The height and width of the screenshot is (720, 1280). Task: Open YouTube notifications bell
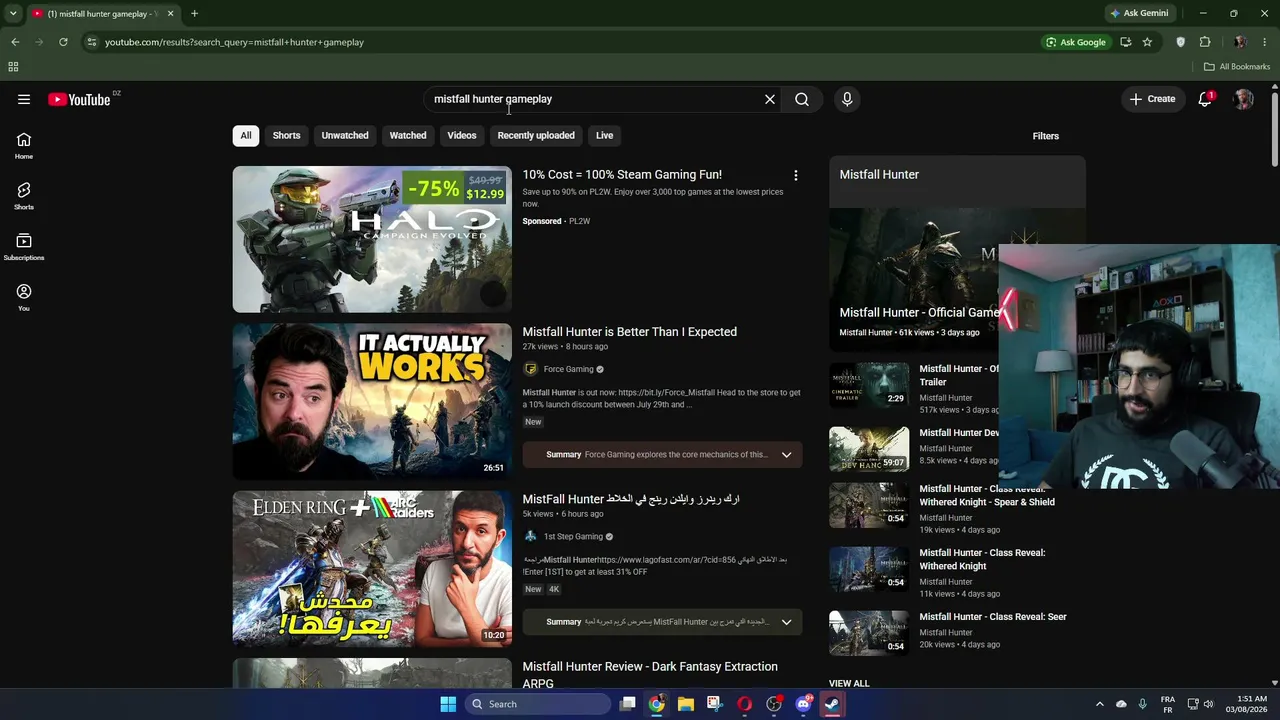[x=1205, y=99]
